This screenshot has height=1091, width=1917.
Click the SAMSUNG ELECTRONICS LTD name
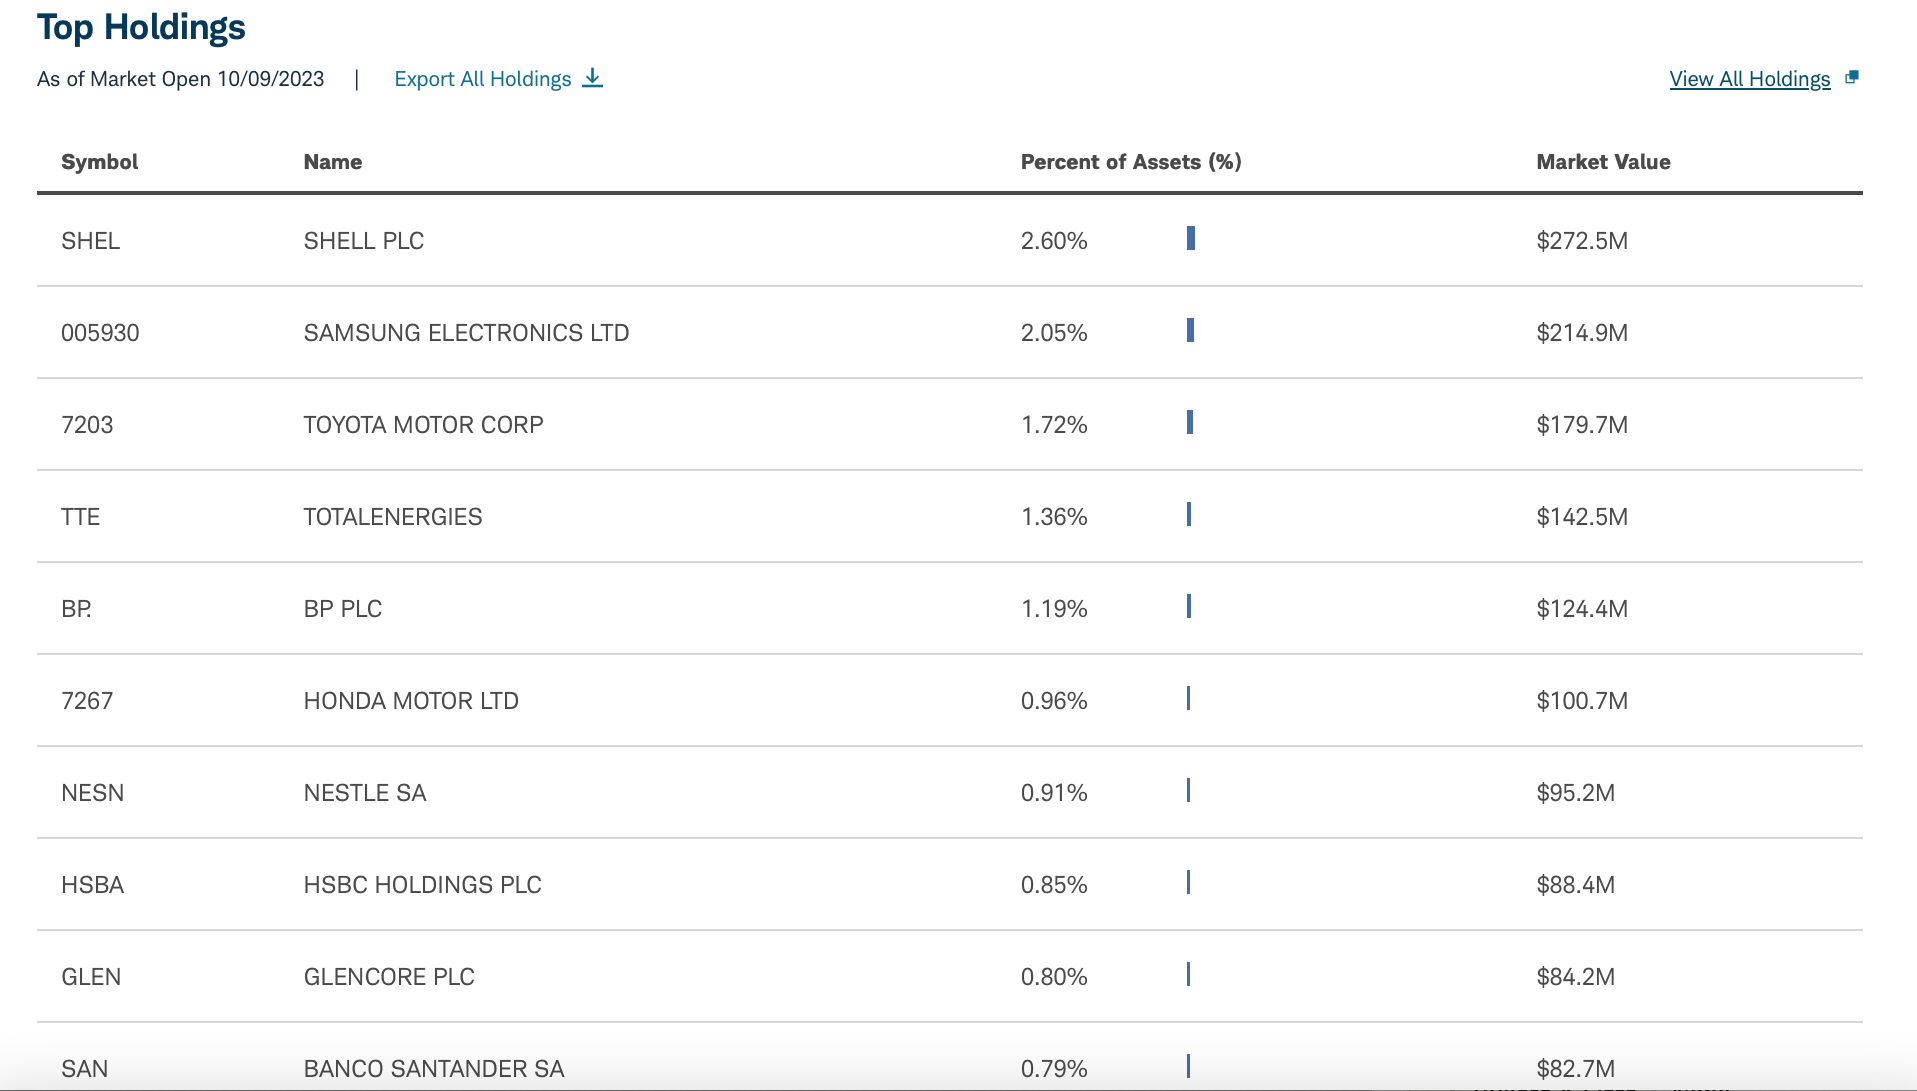tap(466, 333)
